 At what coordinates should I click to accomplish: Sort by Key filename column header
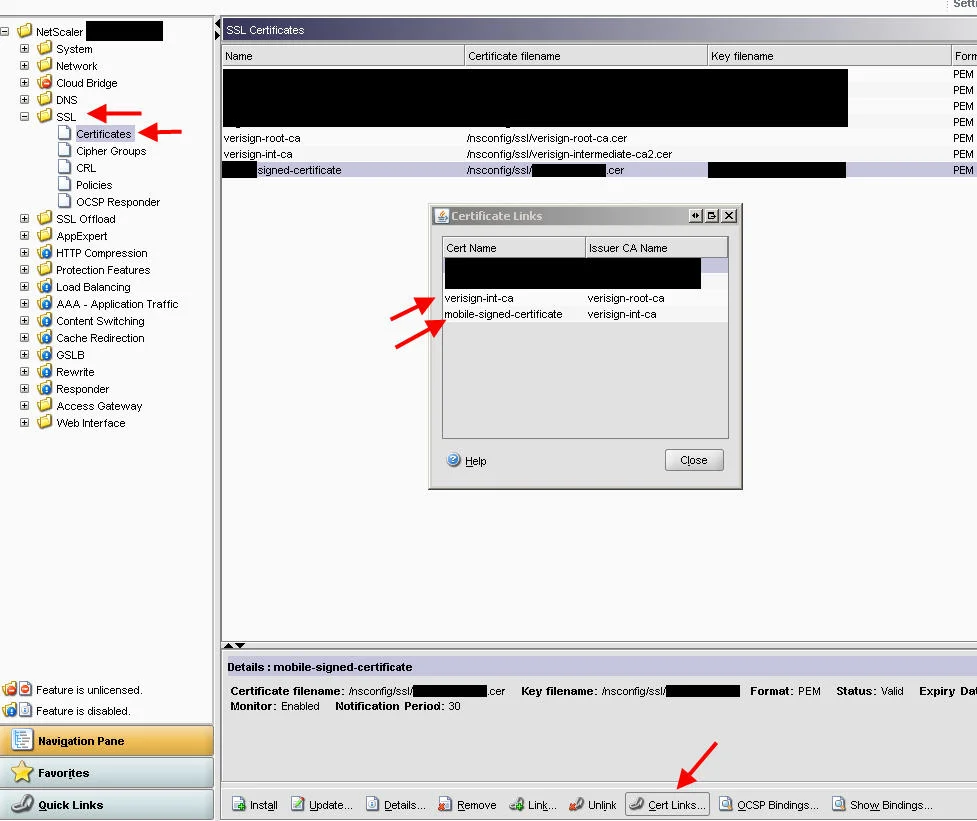click(x=829, y=56)
